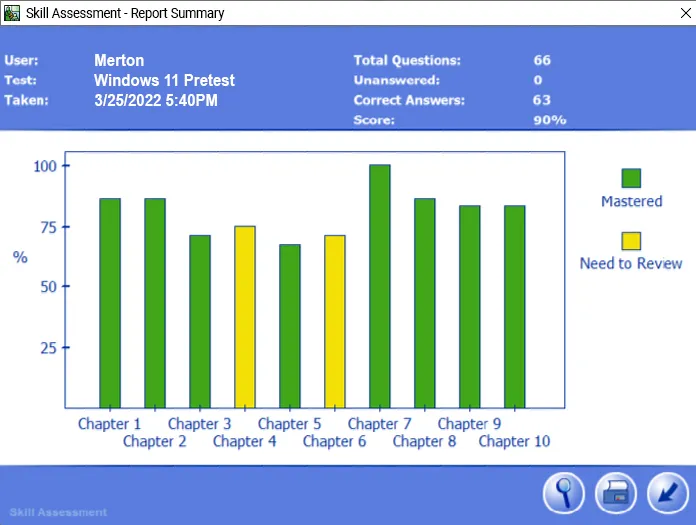Click the Skill Assessment app icon in title bar

[x=12, y=13]
